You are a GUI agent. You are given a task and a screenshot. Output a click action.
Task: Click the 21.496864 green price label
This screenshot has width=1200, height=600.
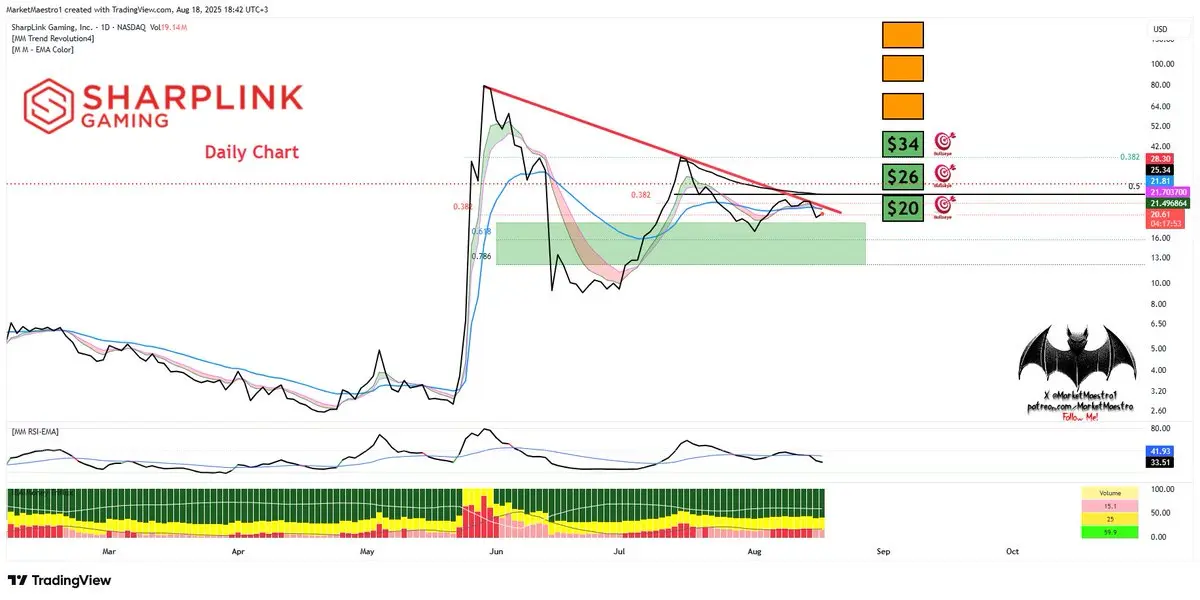pos(1168,203)
